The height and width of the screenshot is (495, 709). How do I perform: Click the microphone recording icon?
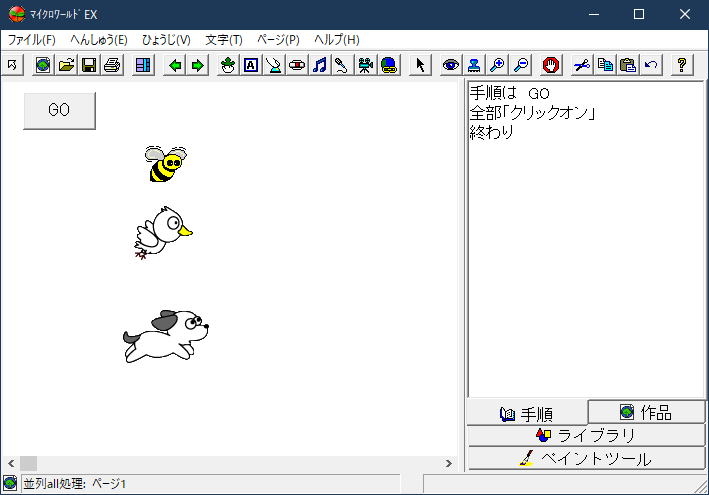click(342, 65)
